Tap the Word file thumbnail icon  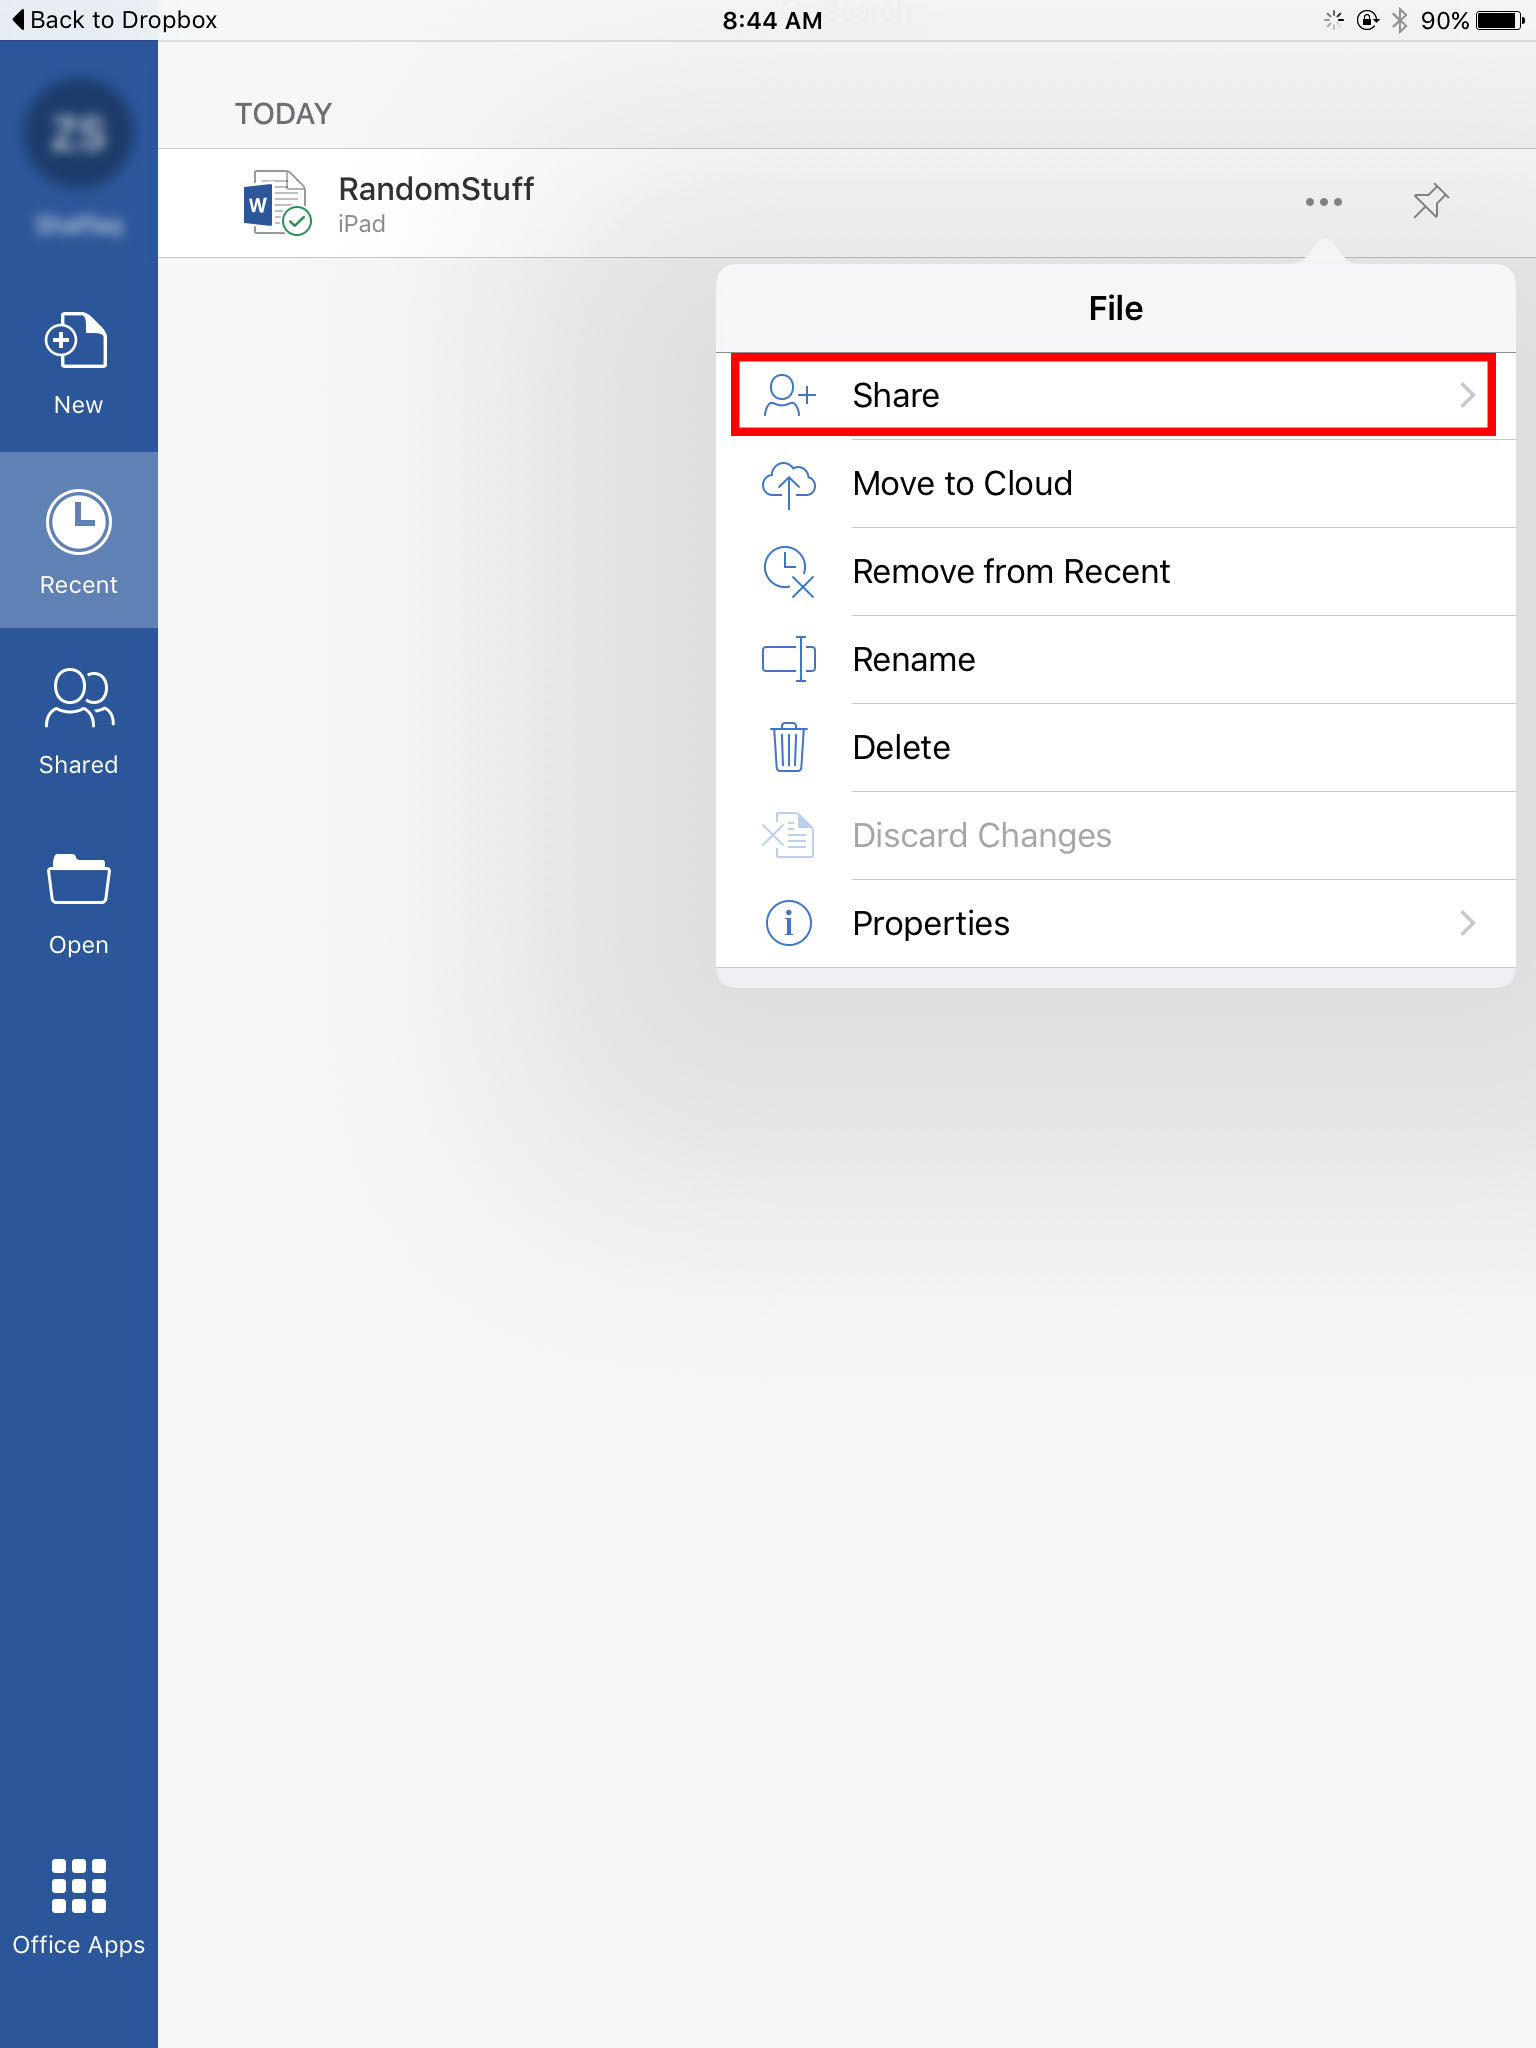276,202
